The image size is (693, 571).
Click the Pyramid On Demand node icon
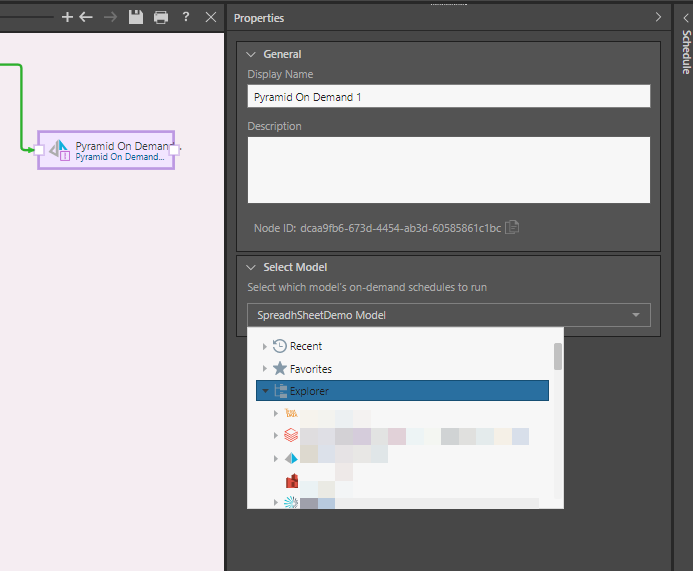(x=59, y=149)
